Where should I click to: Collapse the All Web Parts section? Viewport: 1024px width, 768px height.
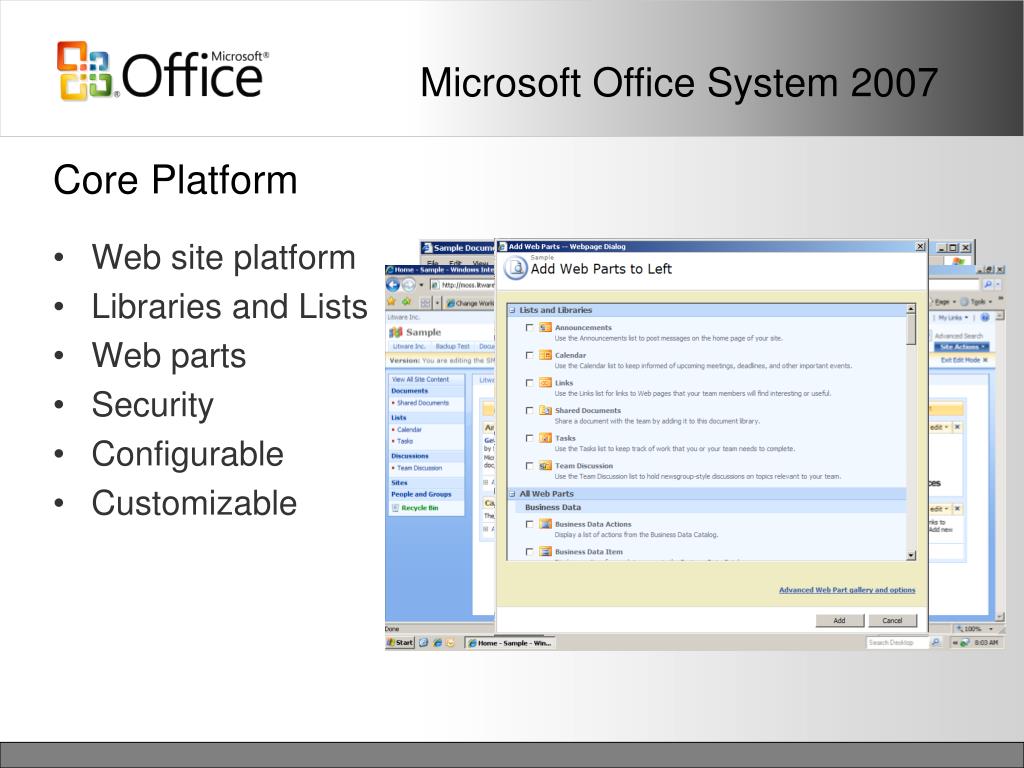click(513, 494)
